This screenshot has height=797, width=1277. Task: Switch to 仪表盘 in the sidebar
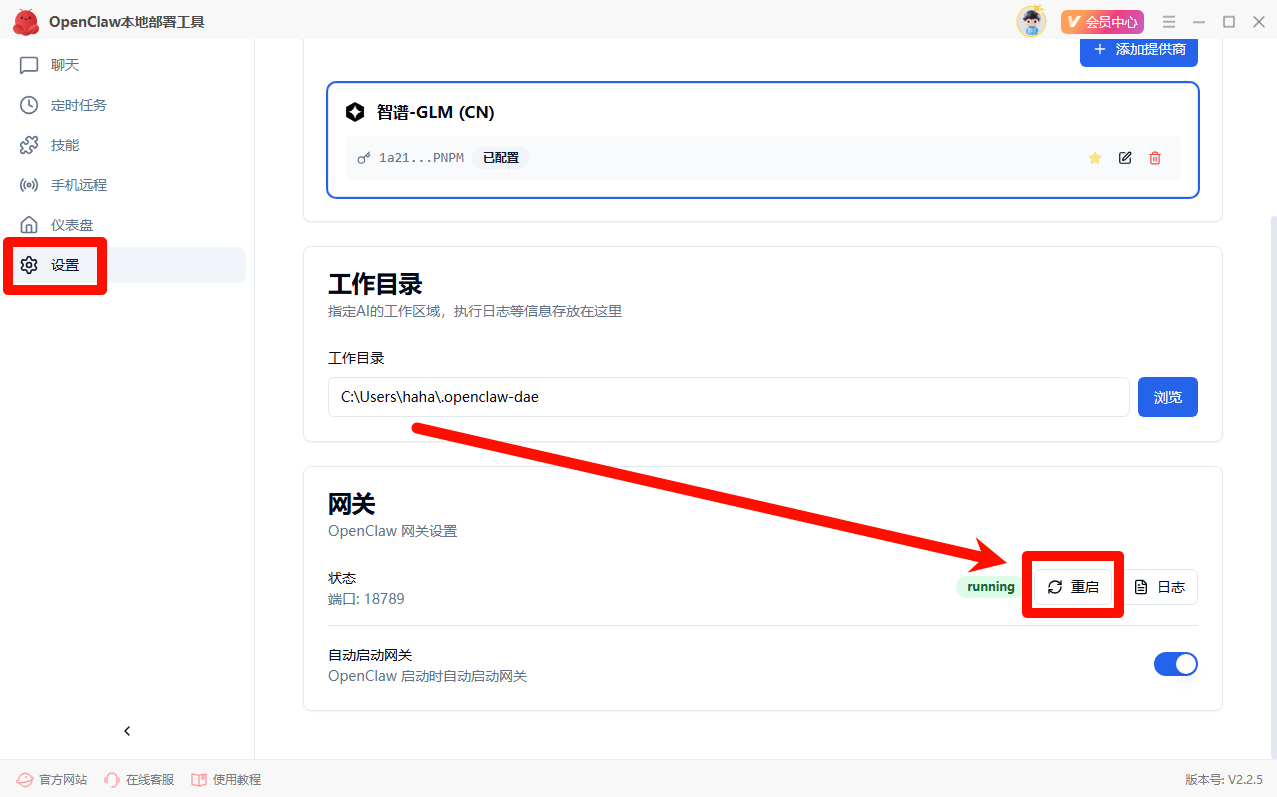tap(71, 225)
